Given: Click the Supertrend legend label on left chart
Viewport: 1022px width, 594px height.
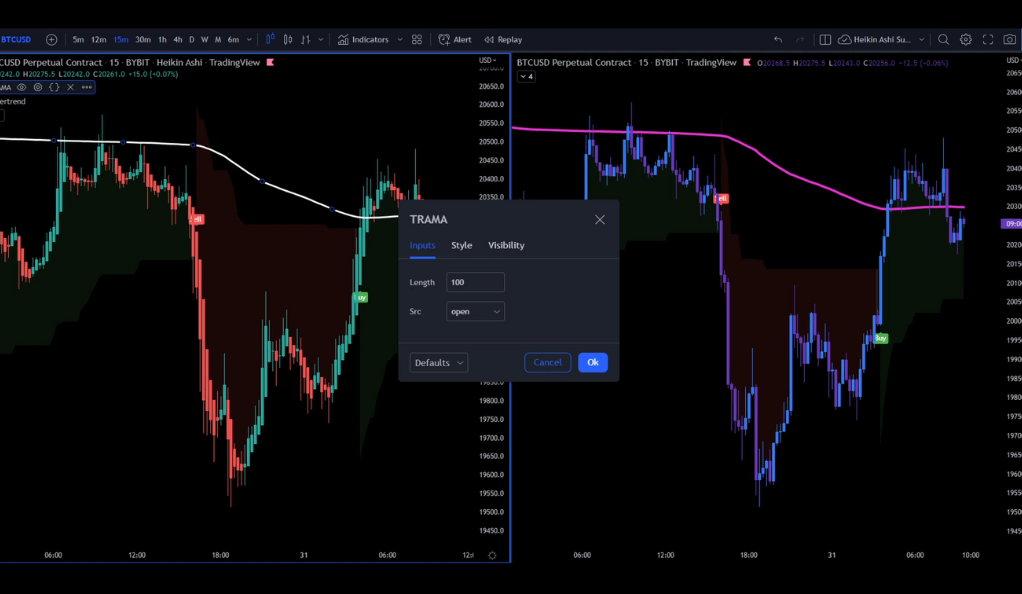Looking at the screenshot, I should 13,102.
